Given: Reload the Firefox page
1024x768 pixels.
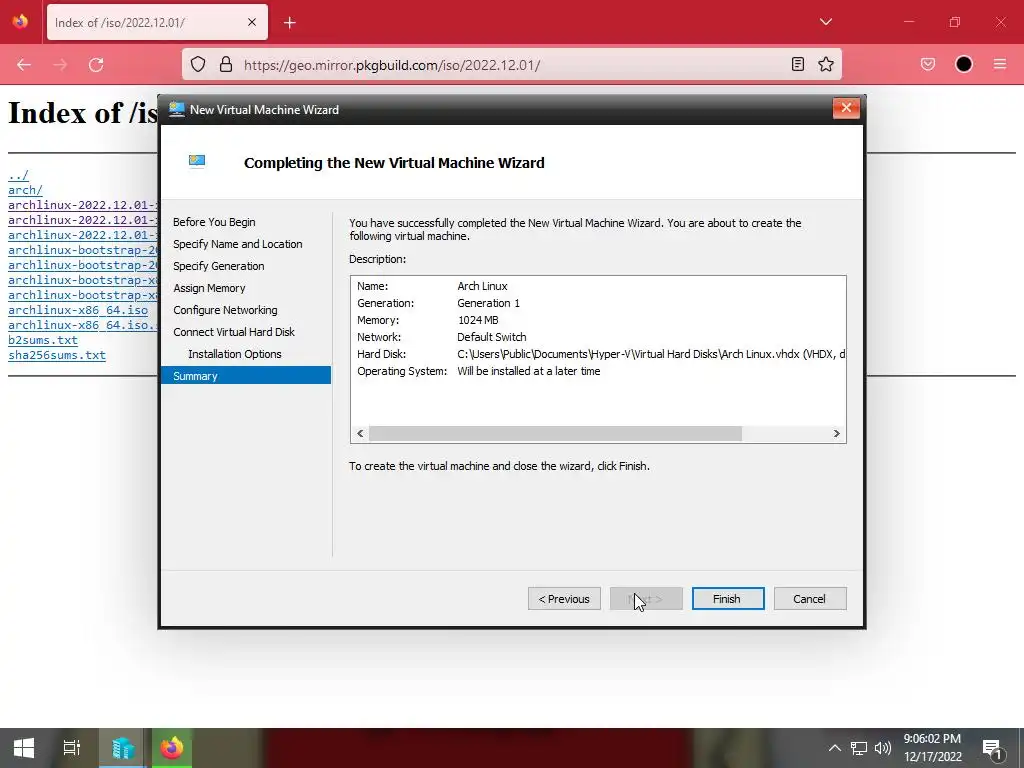Looking at the screenshot, I should point(96,65).
